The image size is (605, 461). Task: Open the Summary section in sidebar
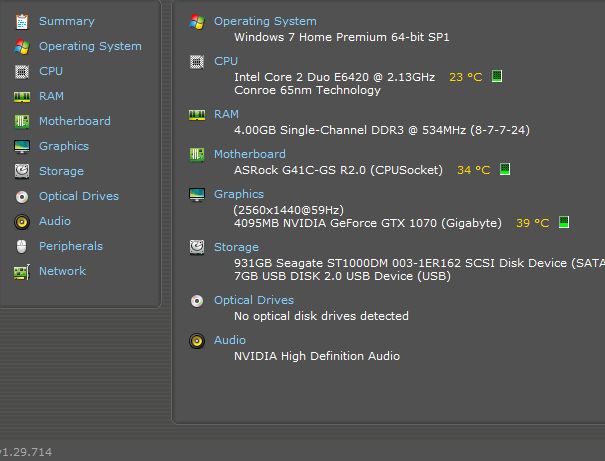click(67, 22)
